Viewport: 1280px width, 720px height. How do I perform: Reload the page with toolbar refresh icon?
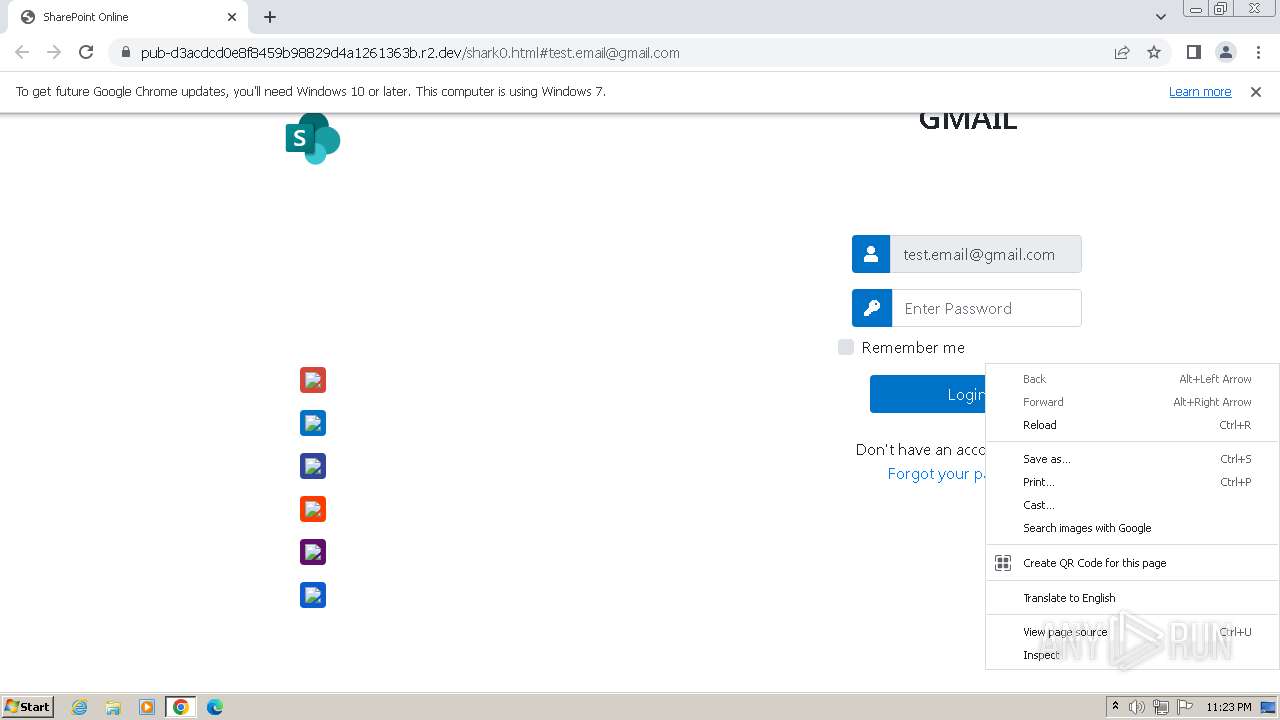pos(86,53)
